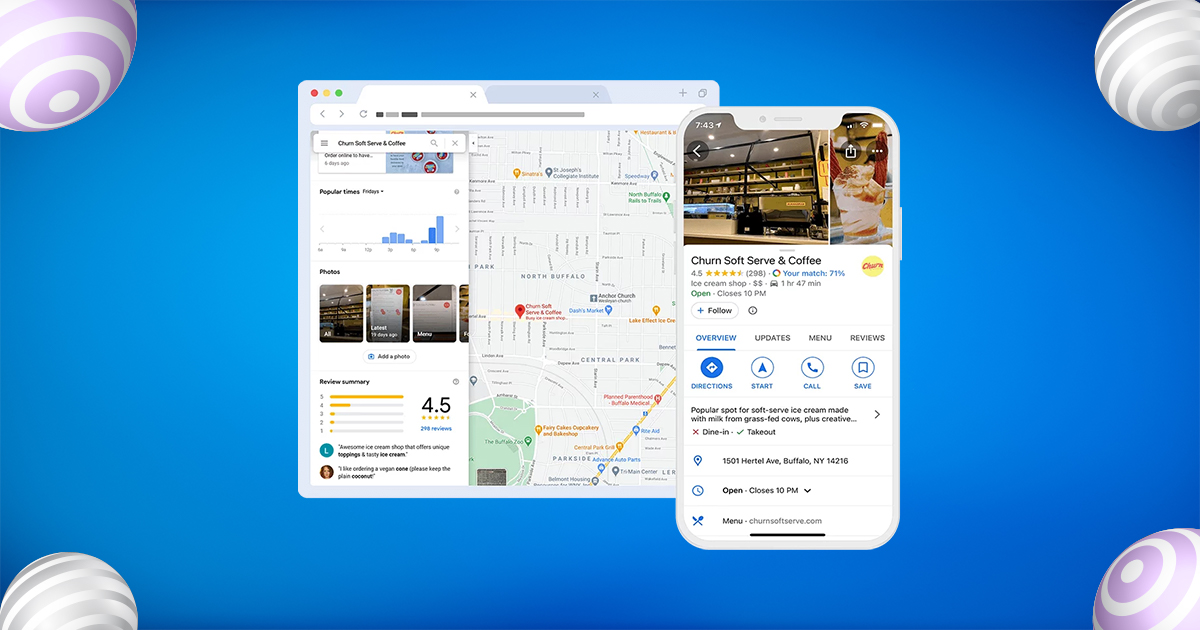This screenshot has width=1200, height=630.
Task: Switch to REVIEWS tab on phone
Action: [x=867, y=338]
